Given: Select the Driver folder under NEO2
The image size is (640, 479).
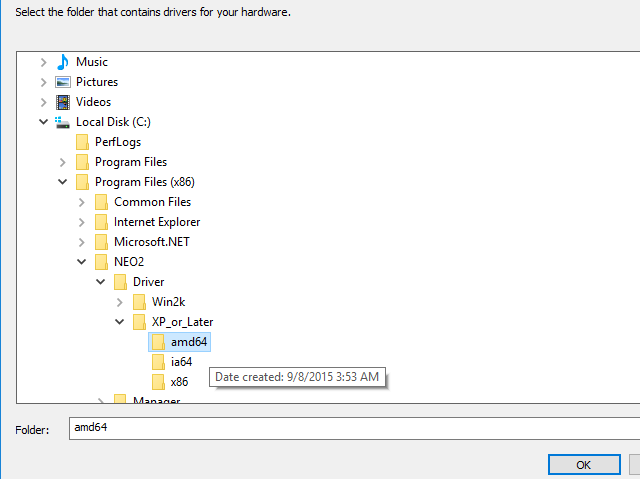Looking at the screenshot, I should [148, 282].
